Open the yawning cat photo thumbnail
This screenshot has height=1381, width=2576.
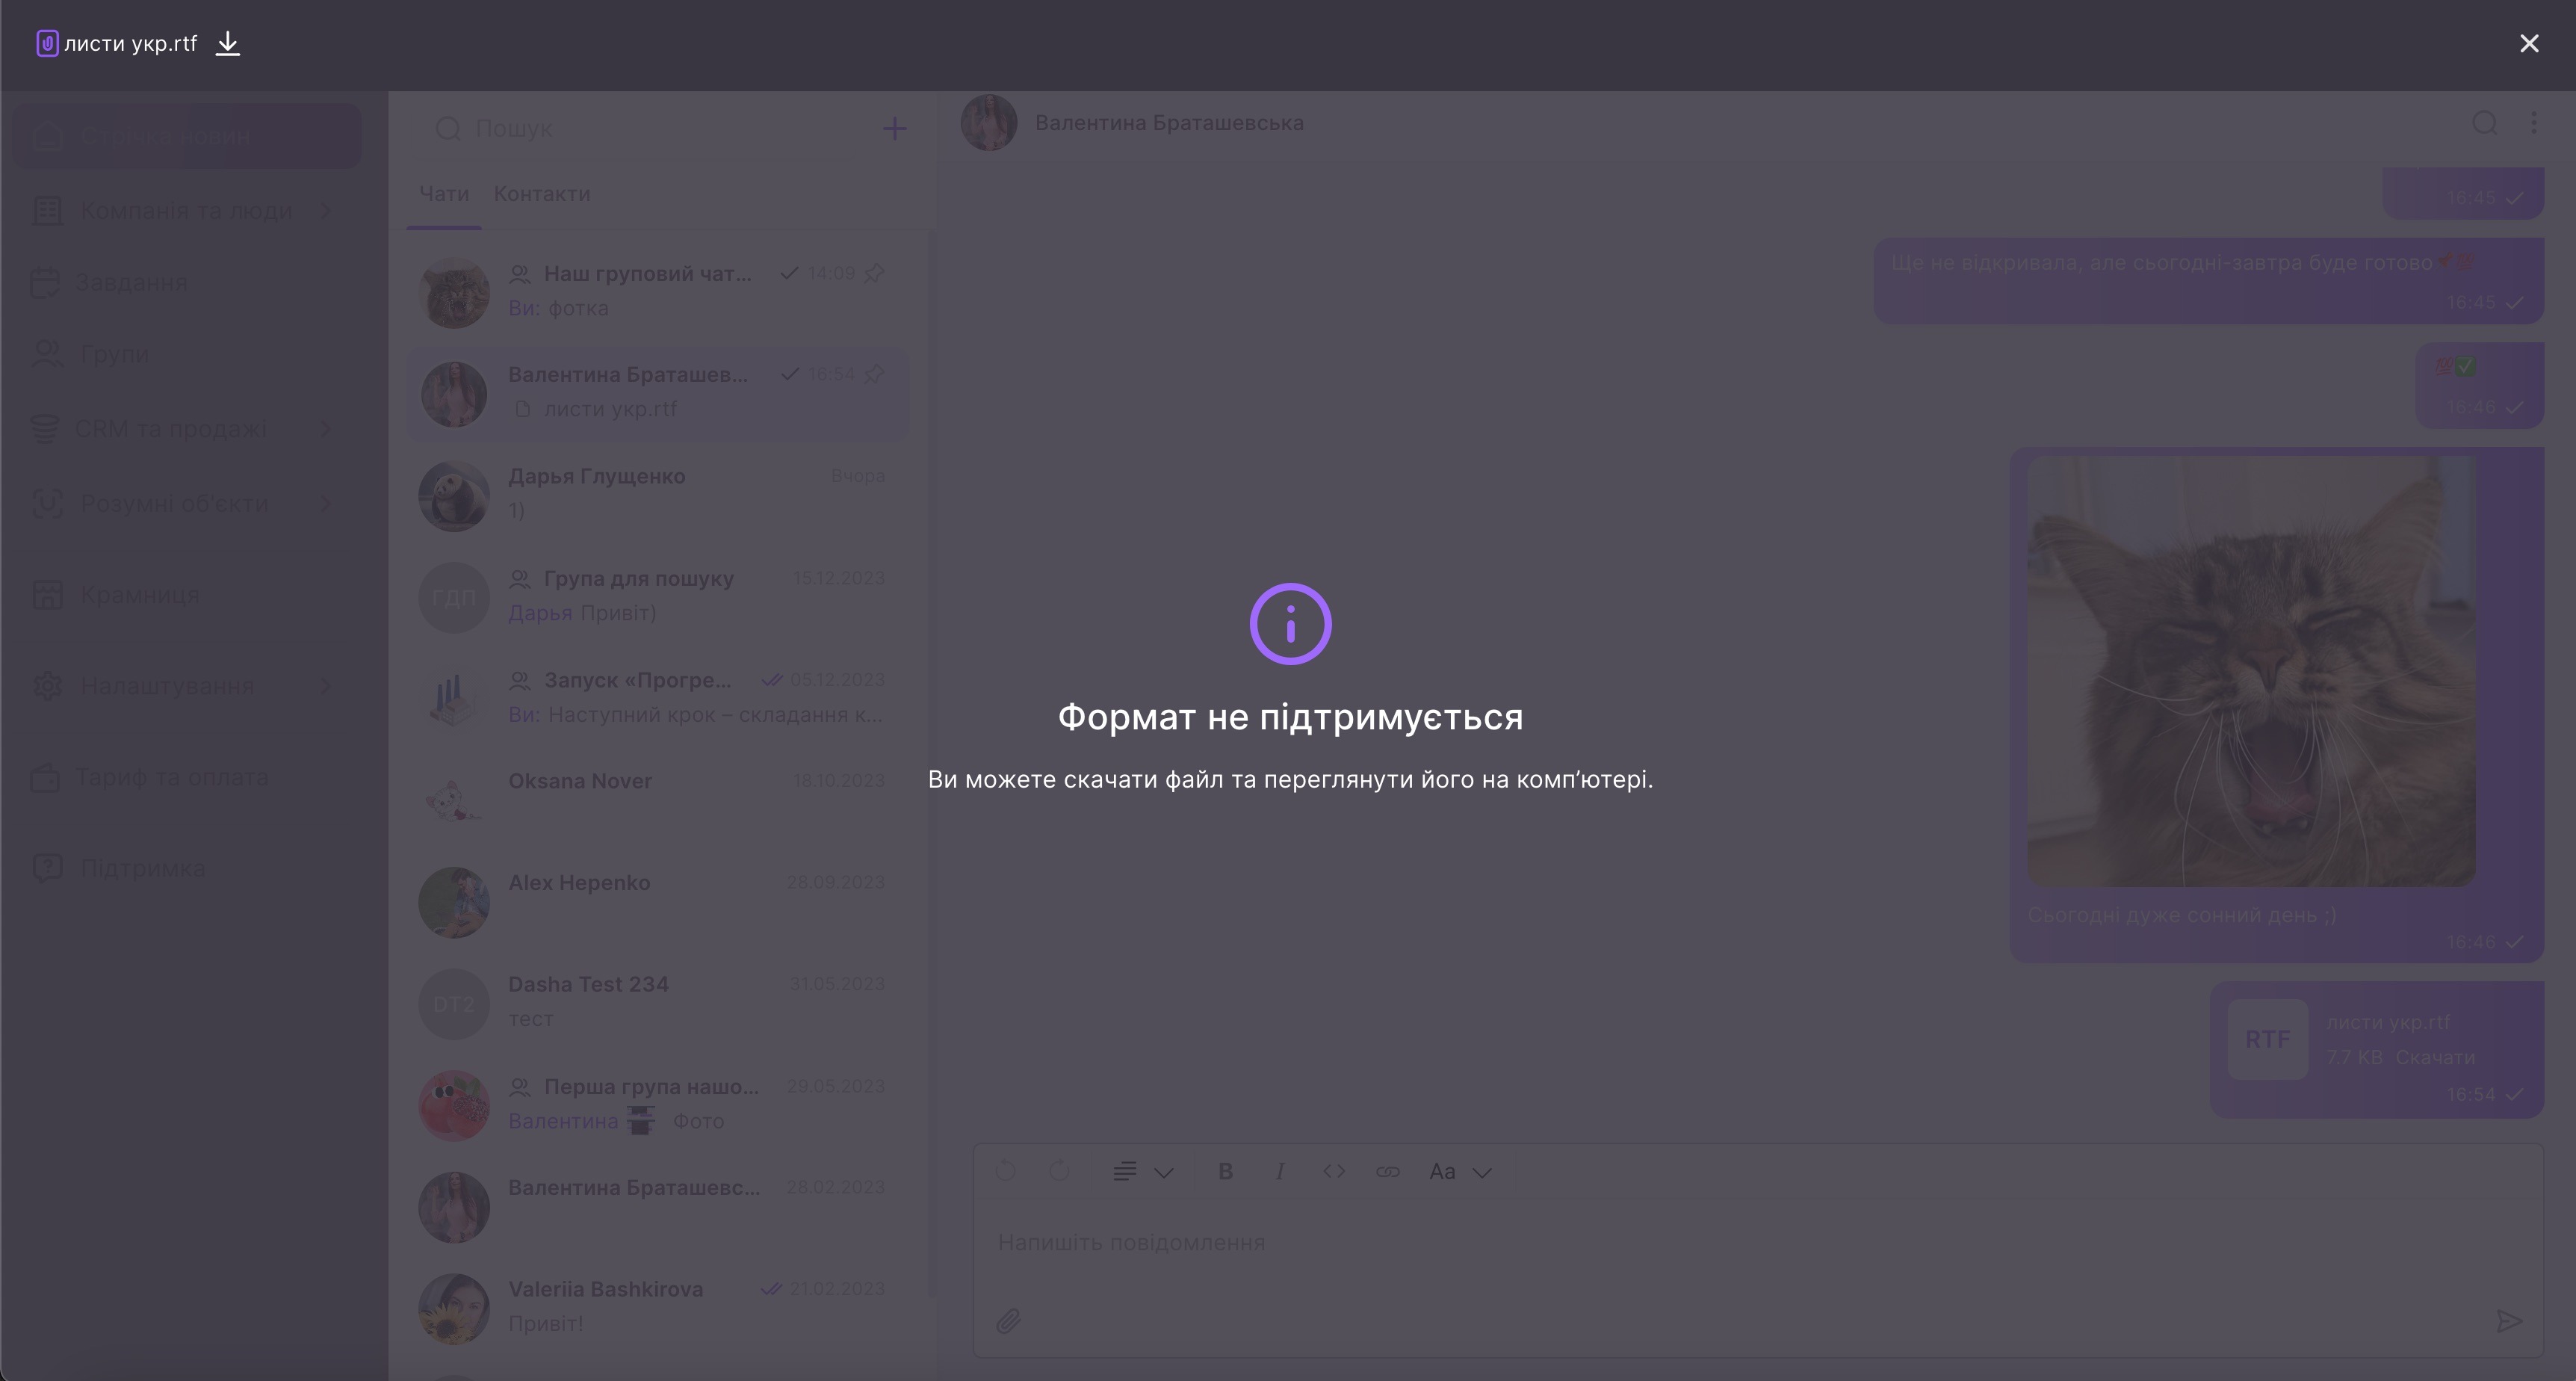tap(2251, 670)
